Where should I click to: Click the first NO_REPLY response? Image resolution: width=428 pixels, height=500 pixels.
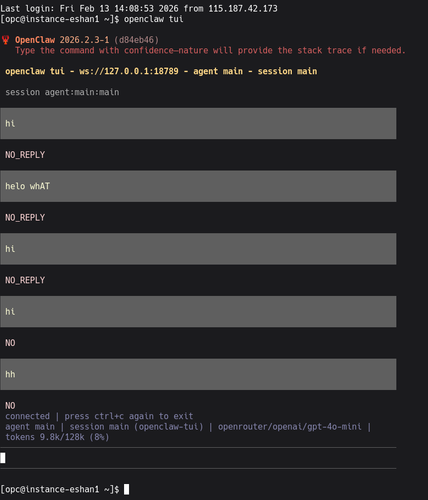(x=25, y=155)
